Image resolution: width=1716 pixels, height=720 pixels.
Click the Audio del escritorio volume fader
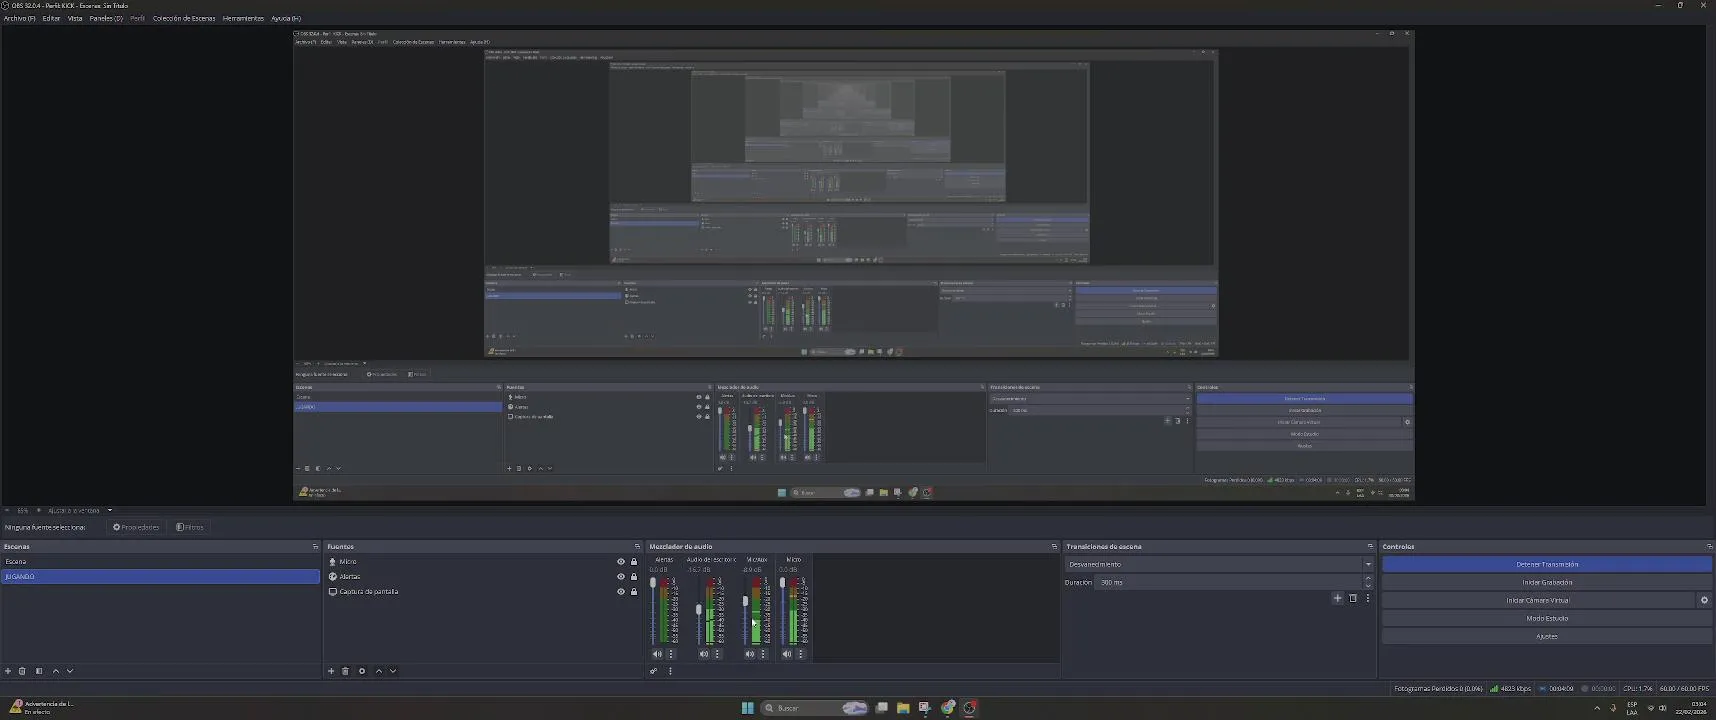(x=699, y=609)
